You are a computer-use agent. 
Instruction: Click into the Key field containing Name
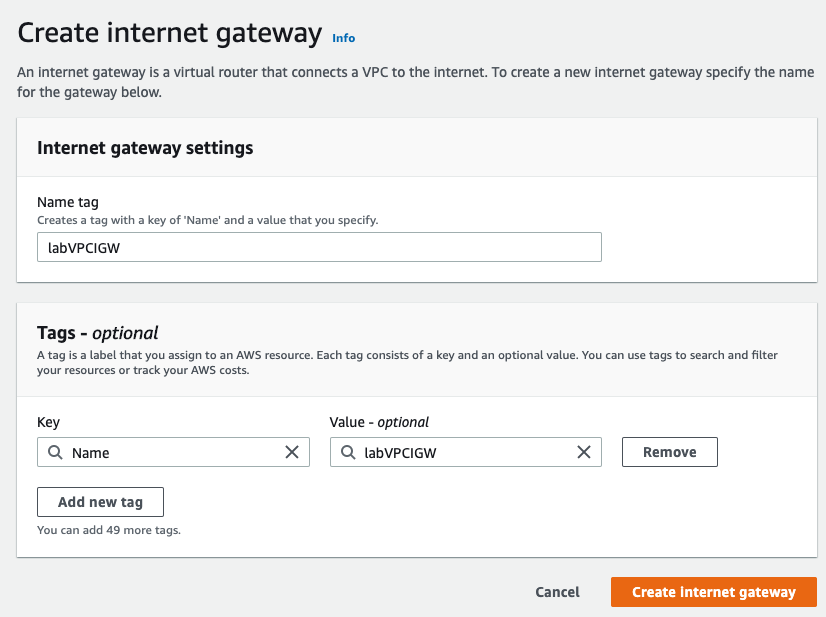pos(170,452)
